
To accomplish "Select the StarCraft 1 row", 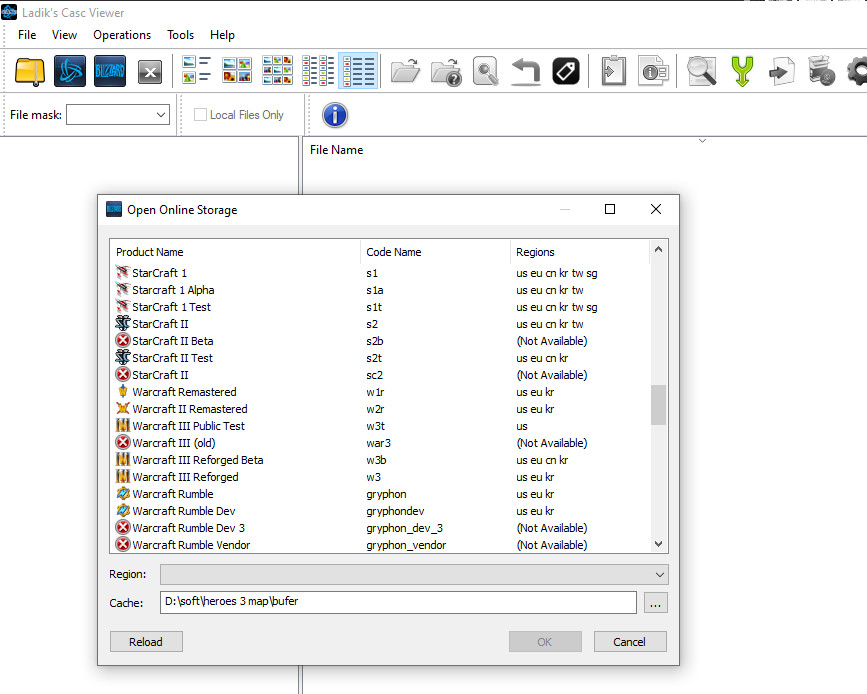I will coord(381,273).
